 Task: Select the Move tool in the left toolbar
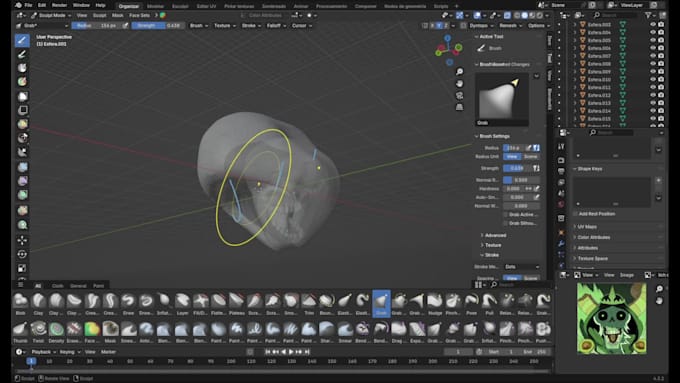pos(22,240)
